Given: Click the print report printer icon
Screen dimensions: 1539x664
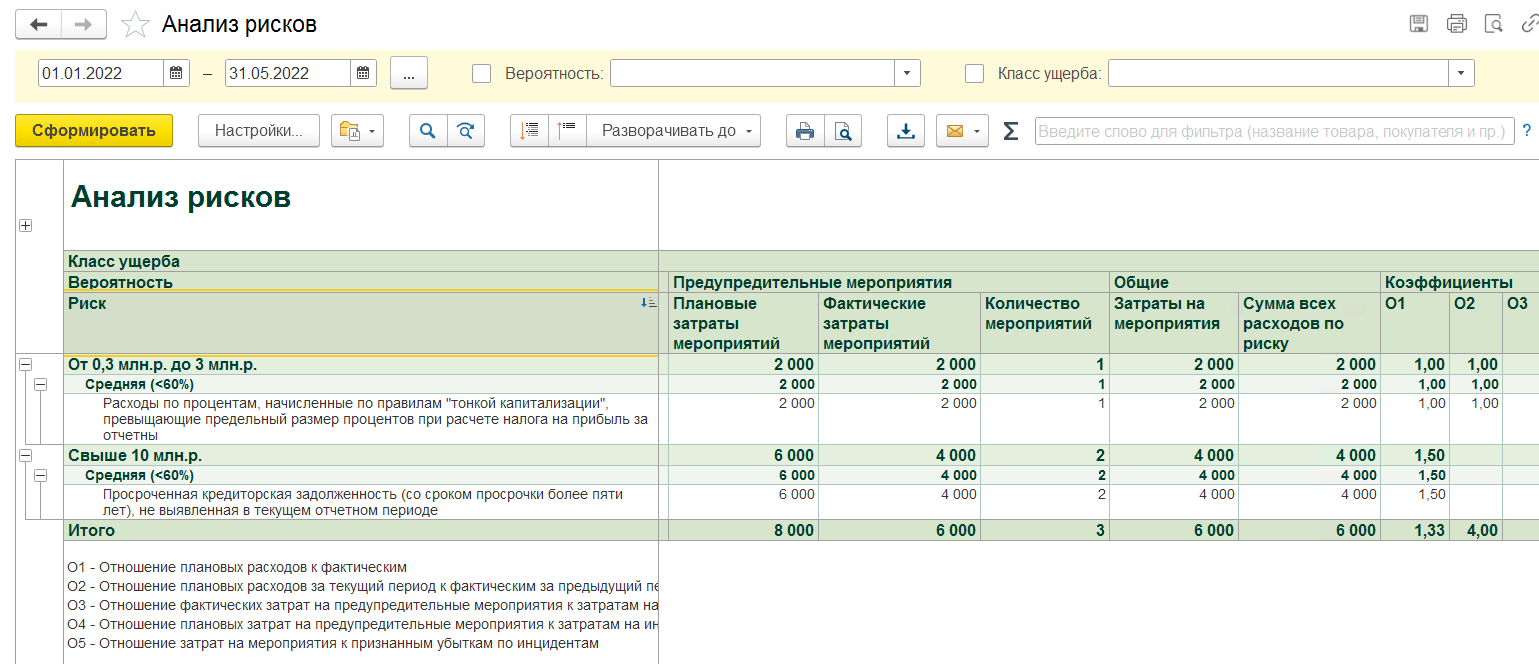Looking at the screenshot, I should click(x=804, y=131).
